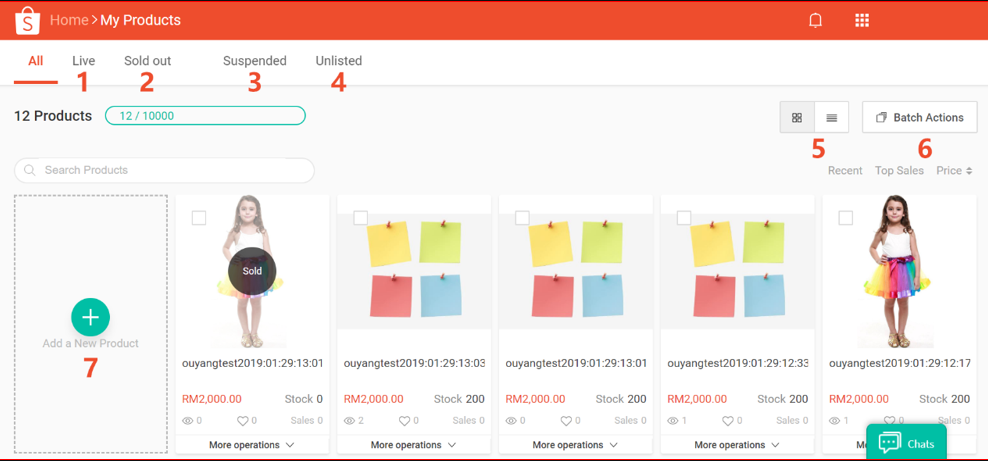Click product title ouyangtest2019:01:29:13:03
This screenshot has width=988, height=461.
coord(414,364)
